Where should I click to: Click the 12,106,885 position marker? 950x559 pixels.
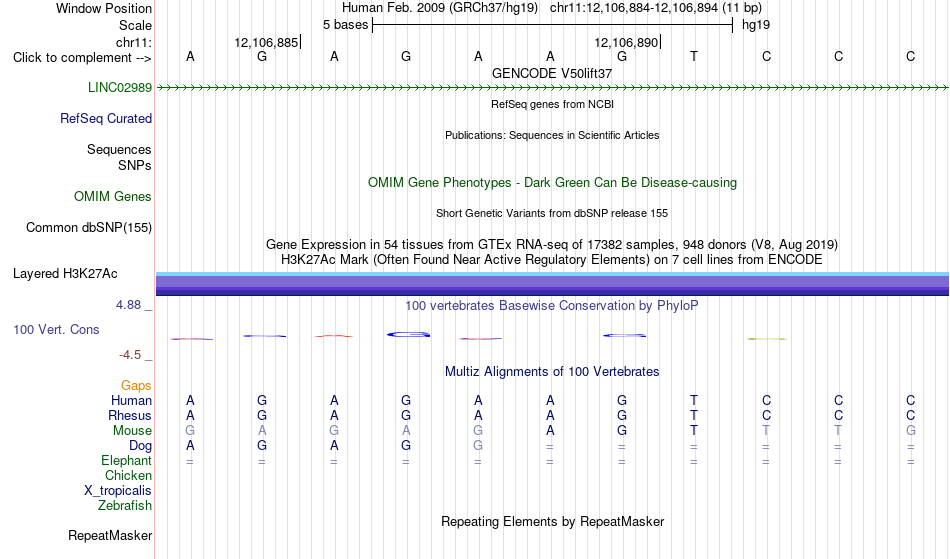267,42
